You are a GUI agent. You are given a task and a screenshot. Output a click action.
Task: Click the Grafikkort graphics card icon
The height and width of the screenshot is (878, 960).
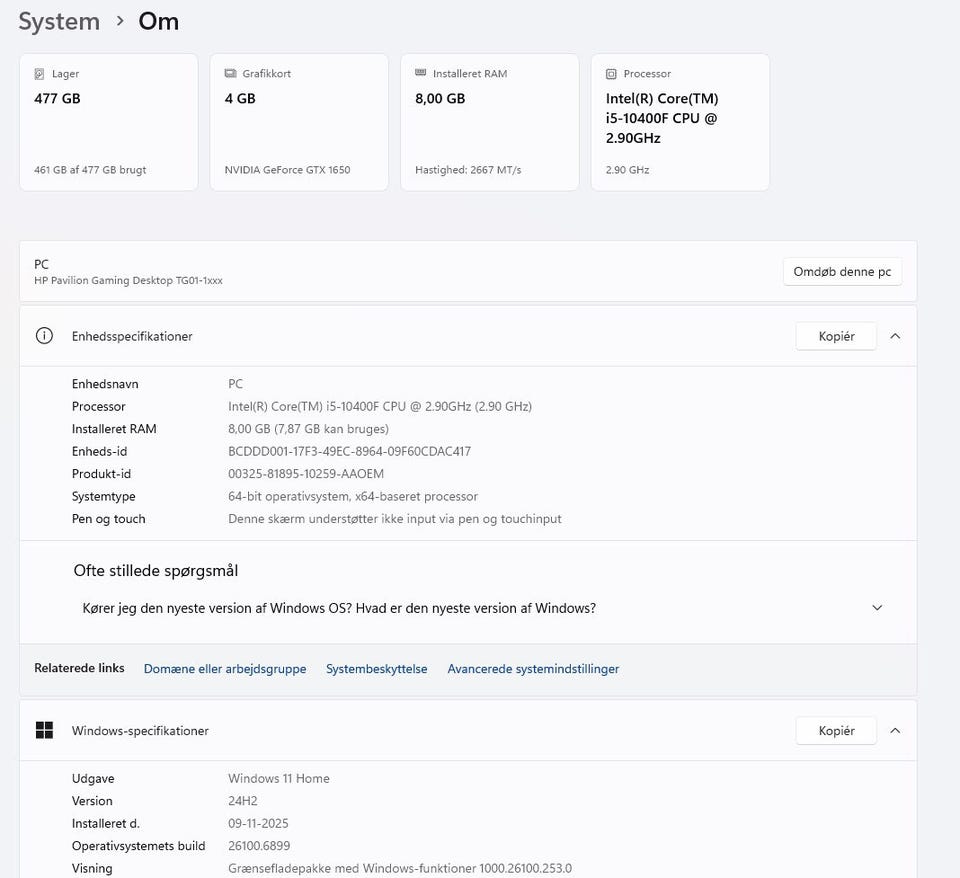click(x=230, y=74)
